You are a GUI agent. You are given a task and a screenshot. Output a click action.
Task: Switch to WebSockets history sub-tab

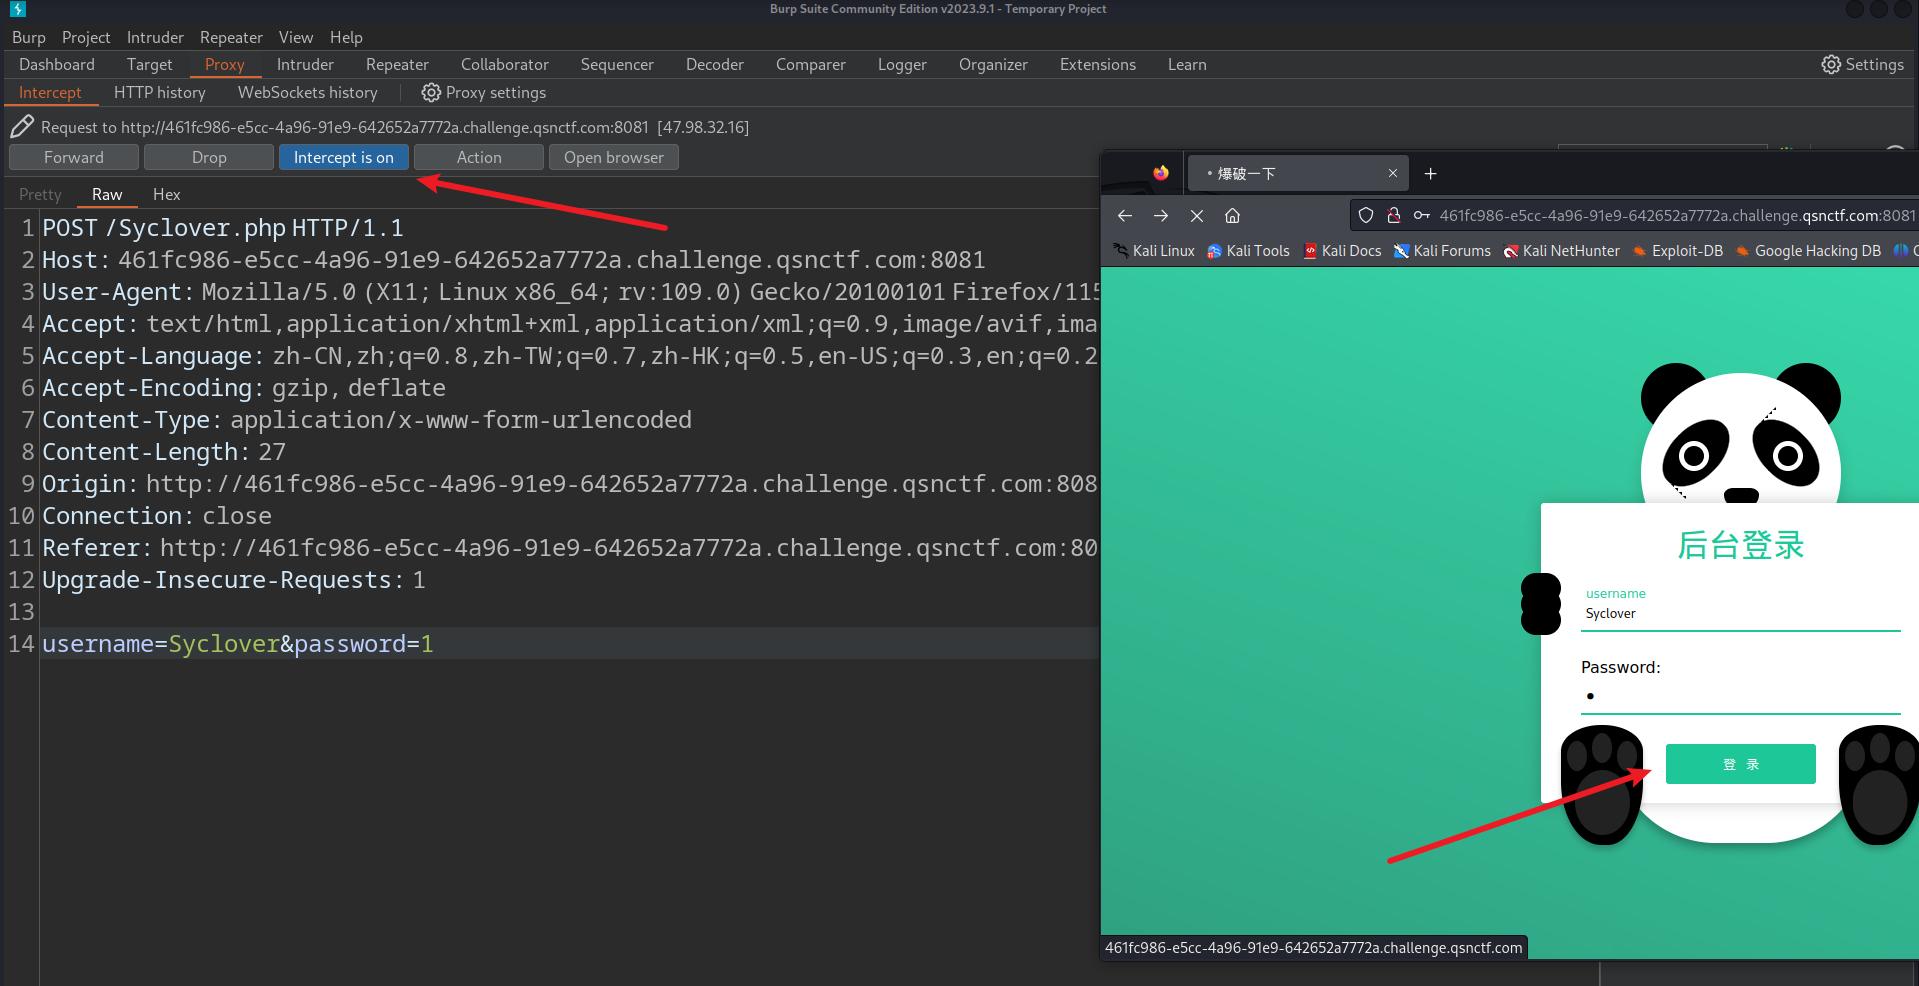(x=308, y=92)
